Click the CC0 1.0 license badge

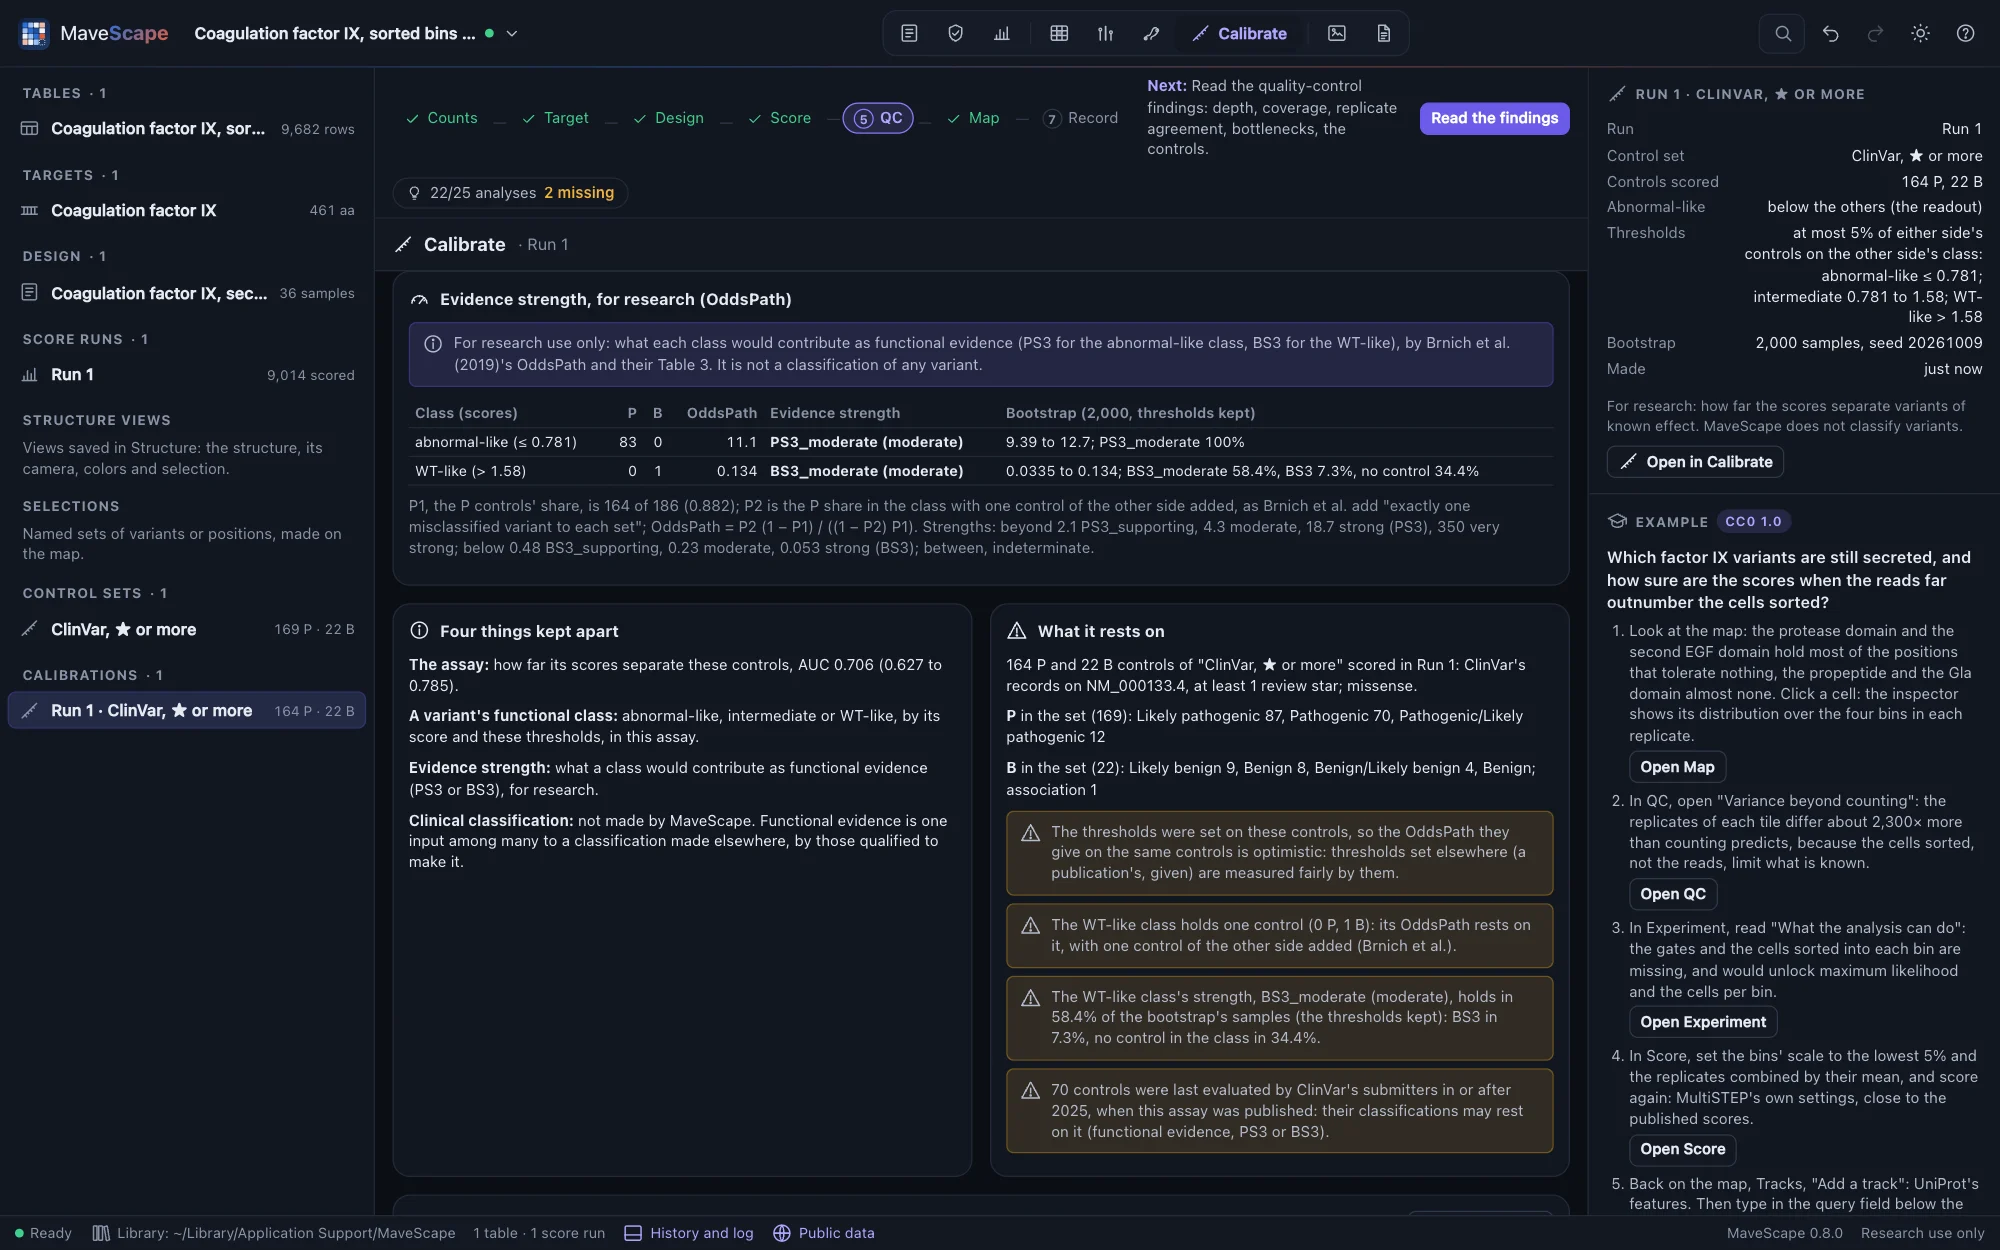coord(1753,522)
